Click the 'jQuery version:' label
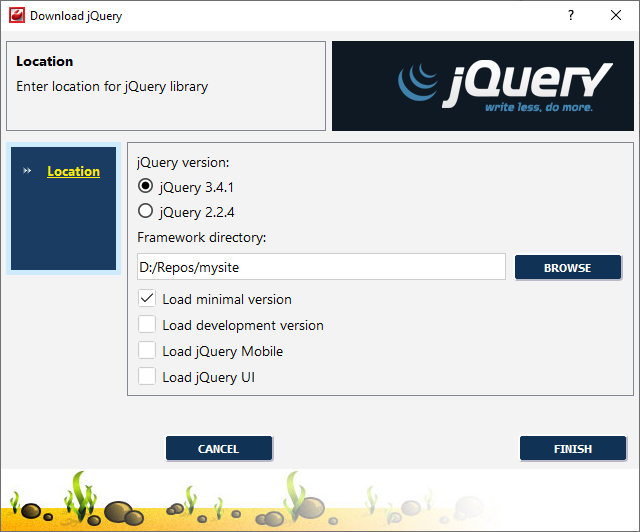 tap(183, 162)
